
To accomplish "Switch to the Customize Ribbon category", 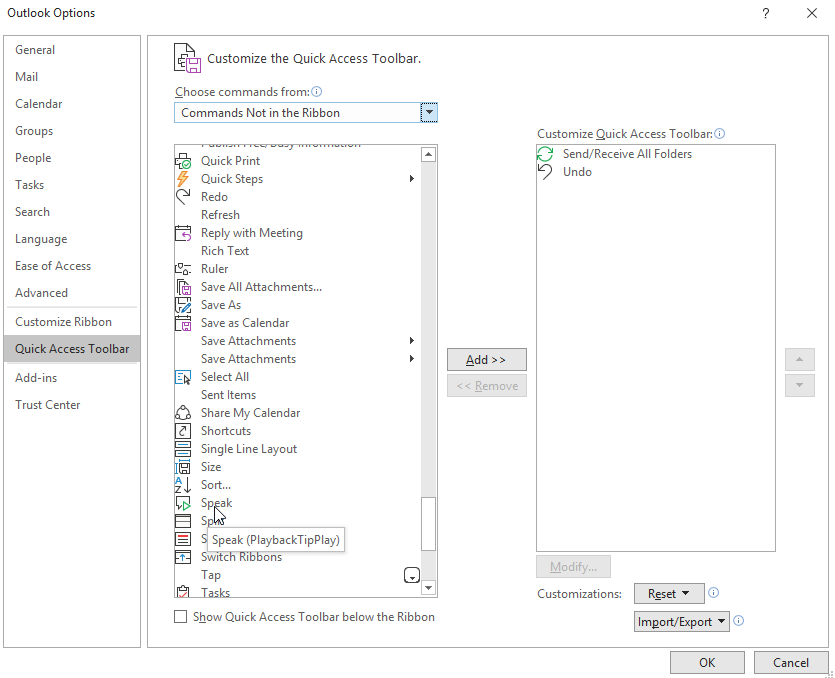I will pos(63,322).
